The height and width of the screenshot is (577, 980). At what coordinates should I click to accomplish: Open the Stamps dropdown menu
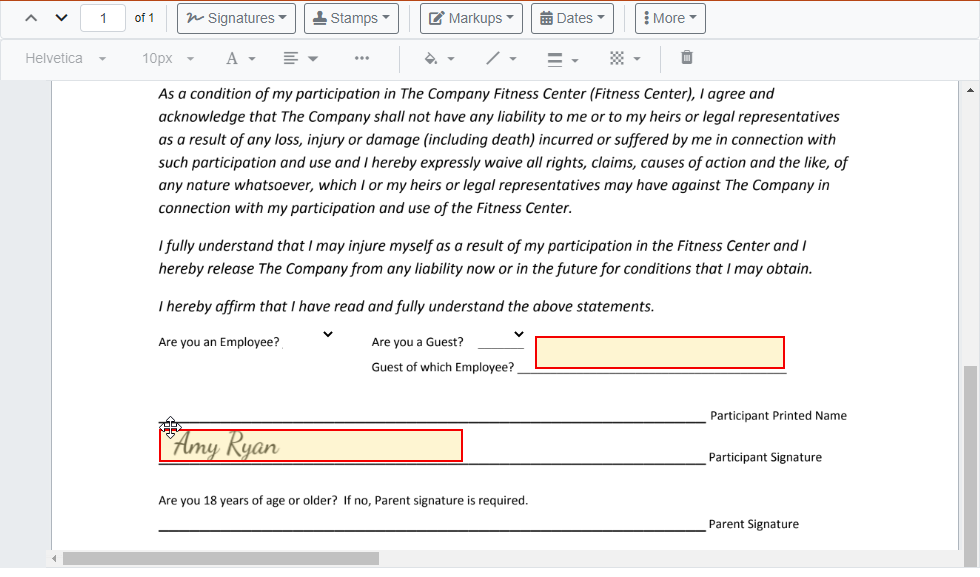(351, 18)
